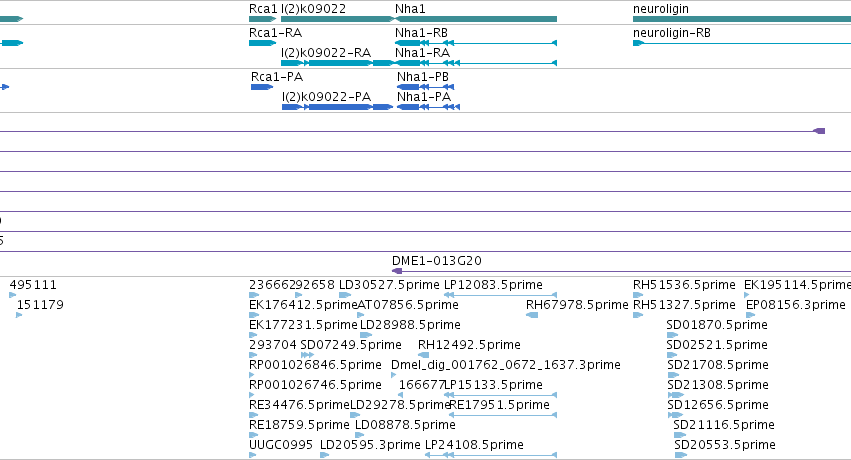Select the purple feature end on first line
The height and width of the screenshot is (460, 851).
coord(819,131)
